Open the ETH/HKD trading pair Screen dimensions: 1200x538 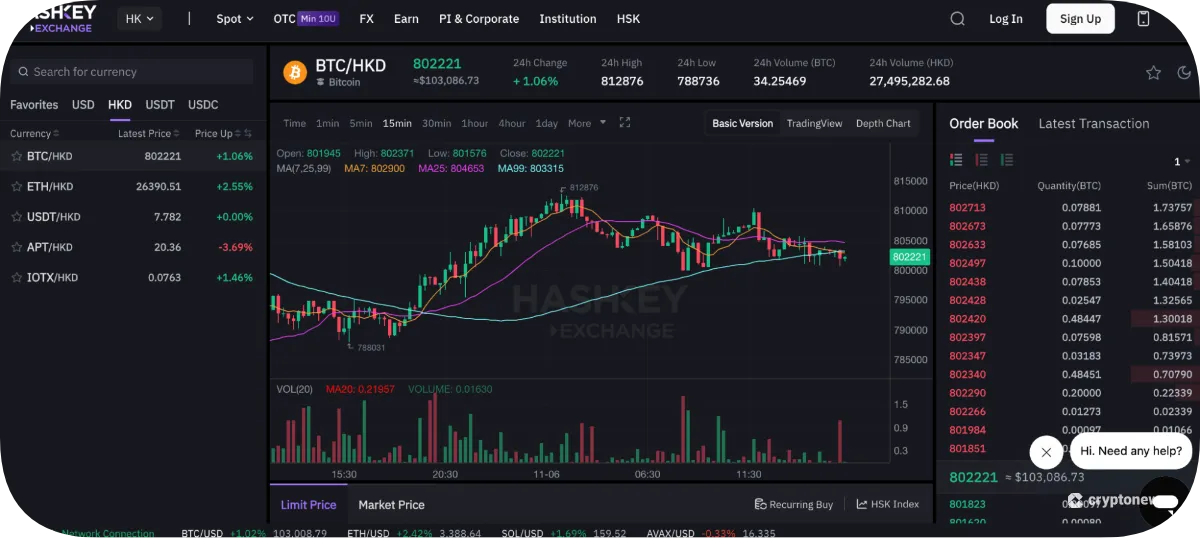[x=133, y=186]
